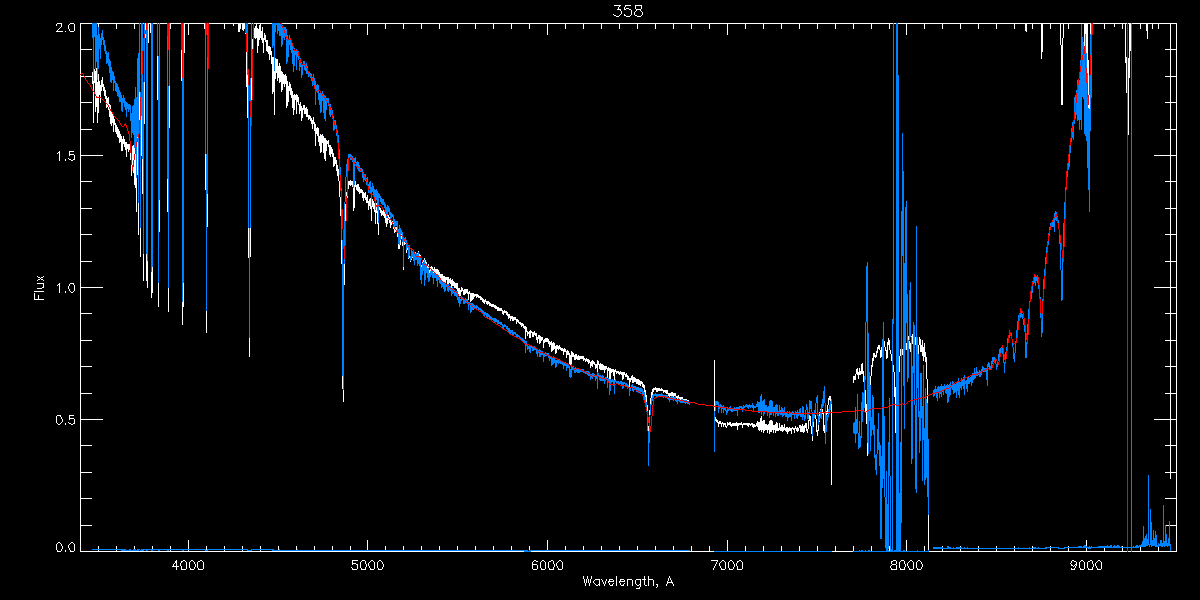
Task: Click the x-axis tick label 7000
Action: pyautogui.click(x=727, y=567)
